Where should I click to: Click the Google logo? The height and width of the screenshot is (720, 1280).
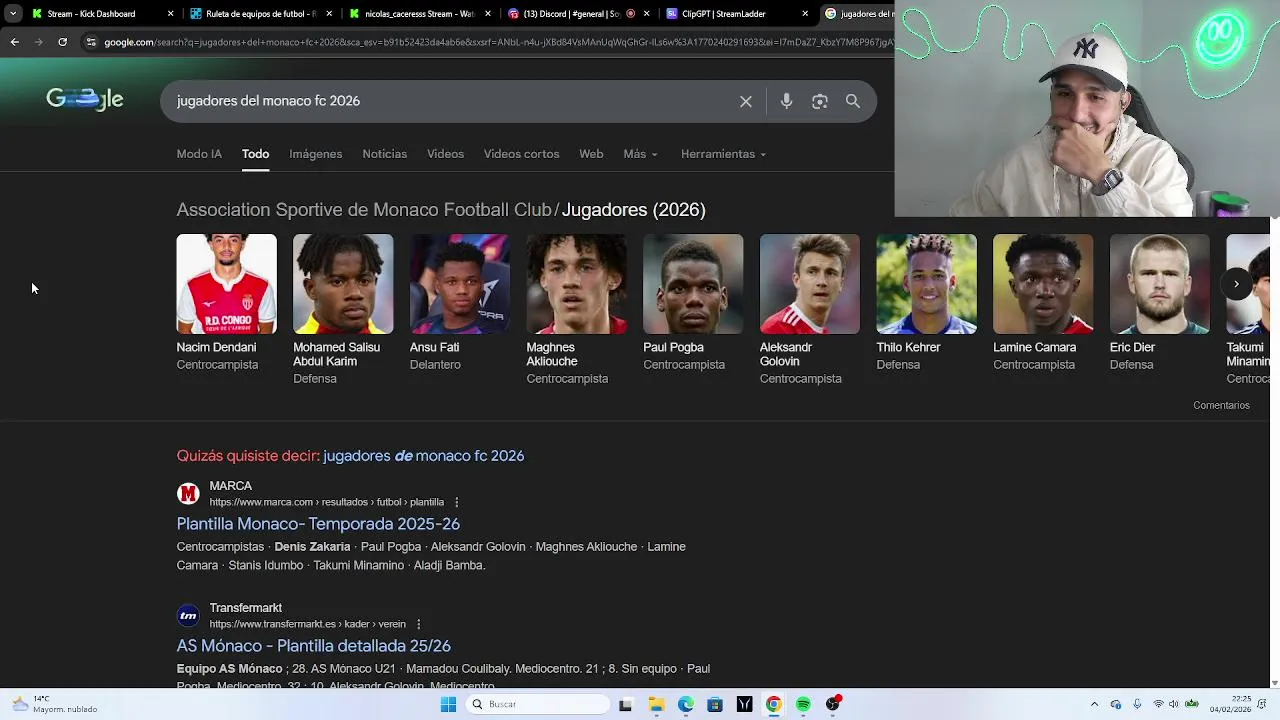(85, 99)
